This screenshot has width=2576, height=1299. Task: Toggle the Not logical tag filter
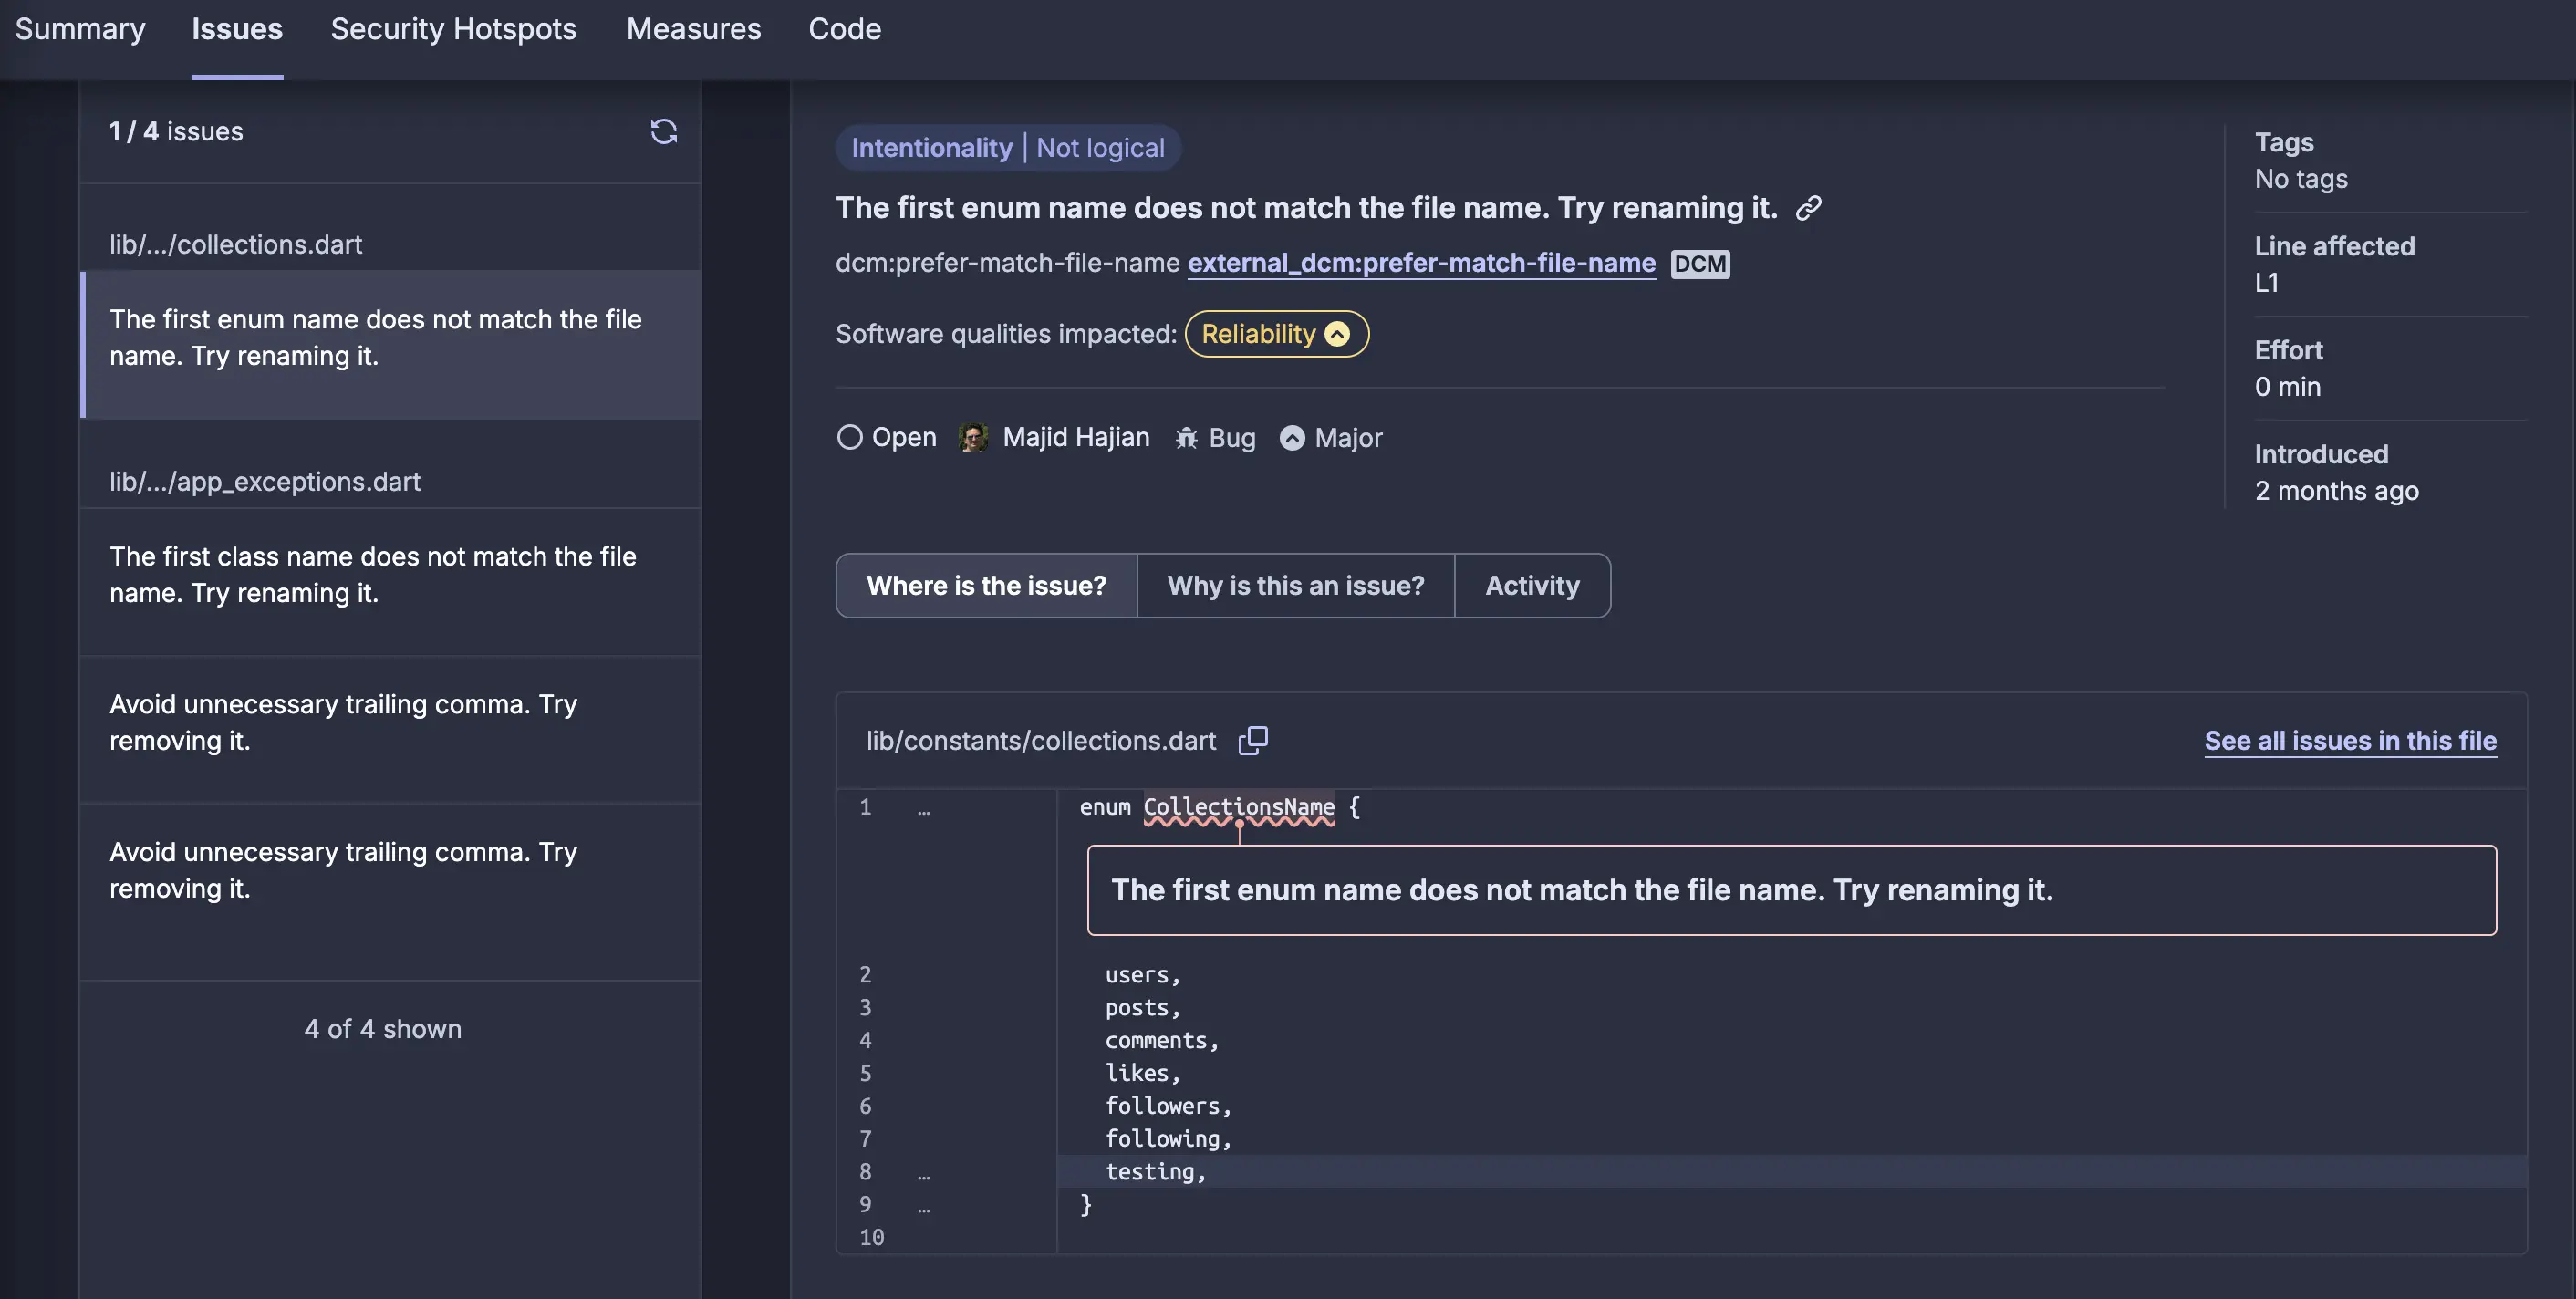point(1102,148)
